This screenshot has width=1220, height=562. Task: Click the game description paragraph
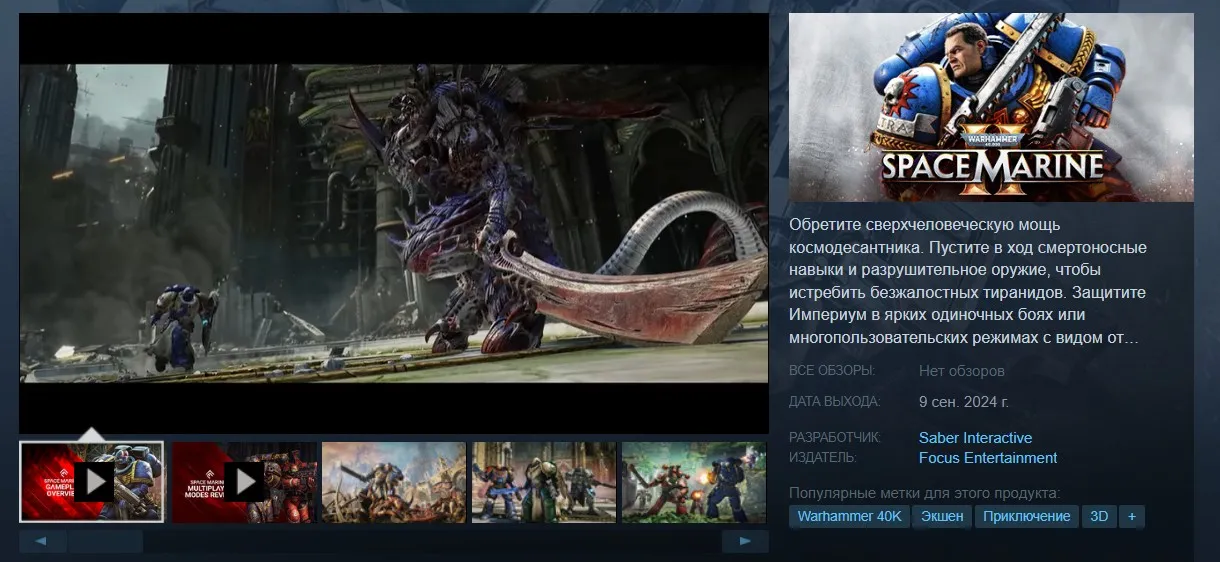pos(968,281)
